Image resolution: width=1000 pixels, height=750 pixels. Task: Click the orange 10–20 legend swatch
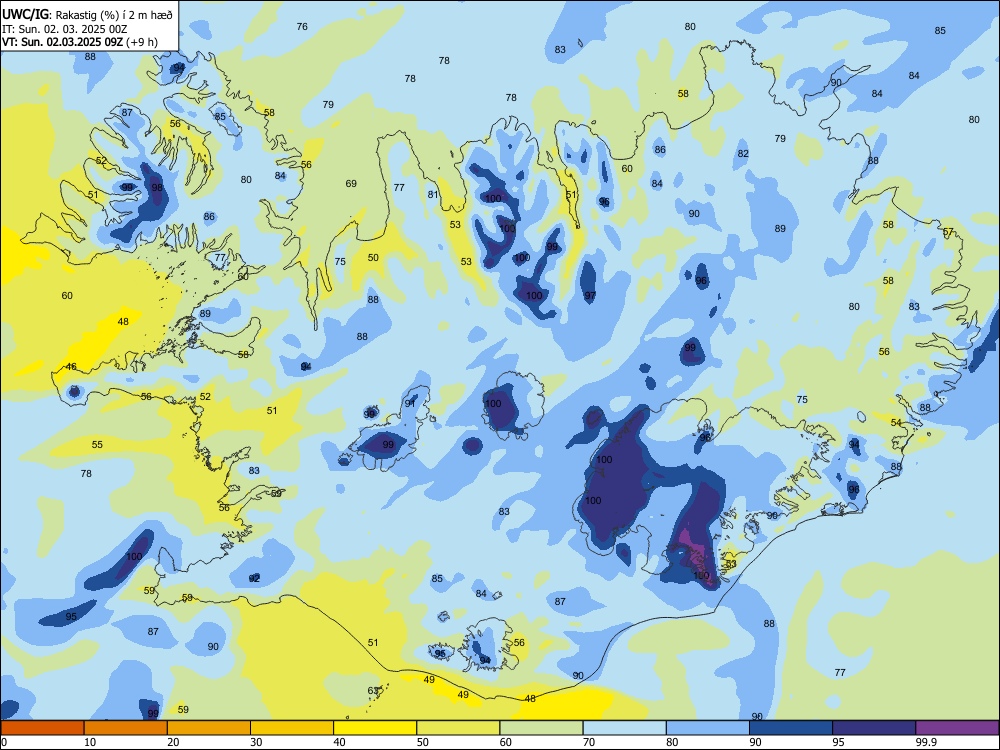click(126, 728)
